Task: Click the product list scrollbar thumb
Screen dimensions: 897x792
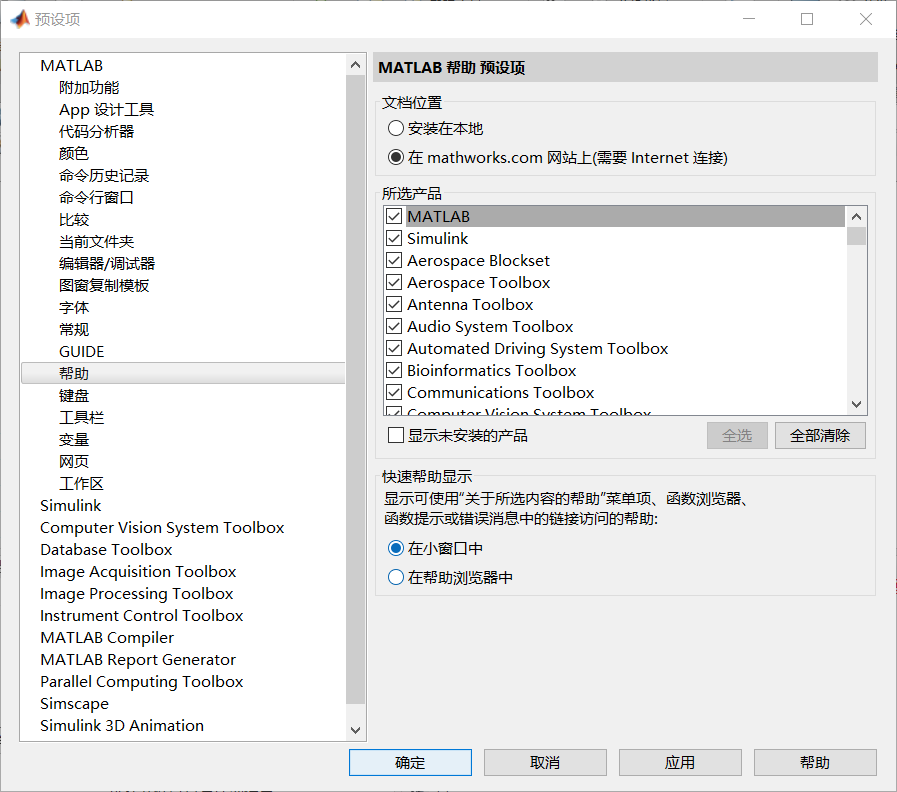Action: pyautogui.click(x=856, y=236)
